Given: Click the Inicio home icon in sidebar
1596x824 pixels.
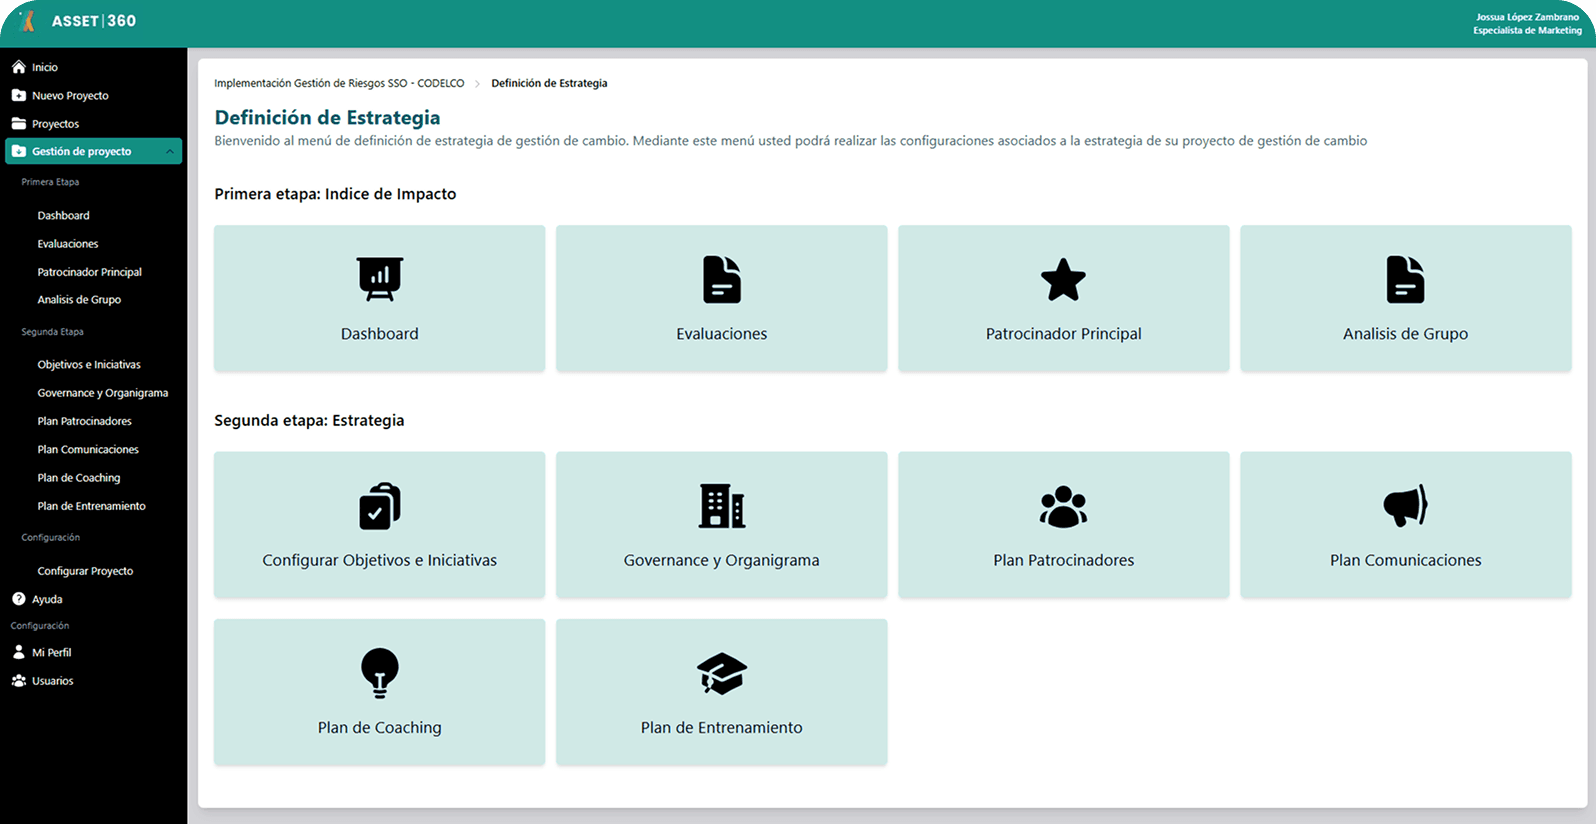Looking at the screenshot, I should click(x=19, y=67).
